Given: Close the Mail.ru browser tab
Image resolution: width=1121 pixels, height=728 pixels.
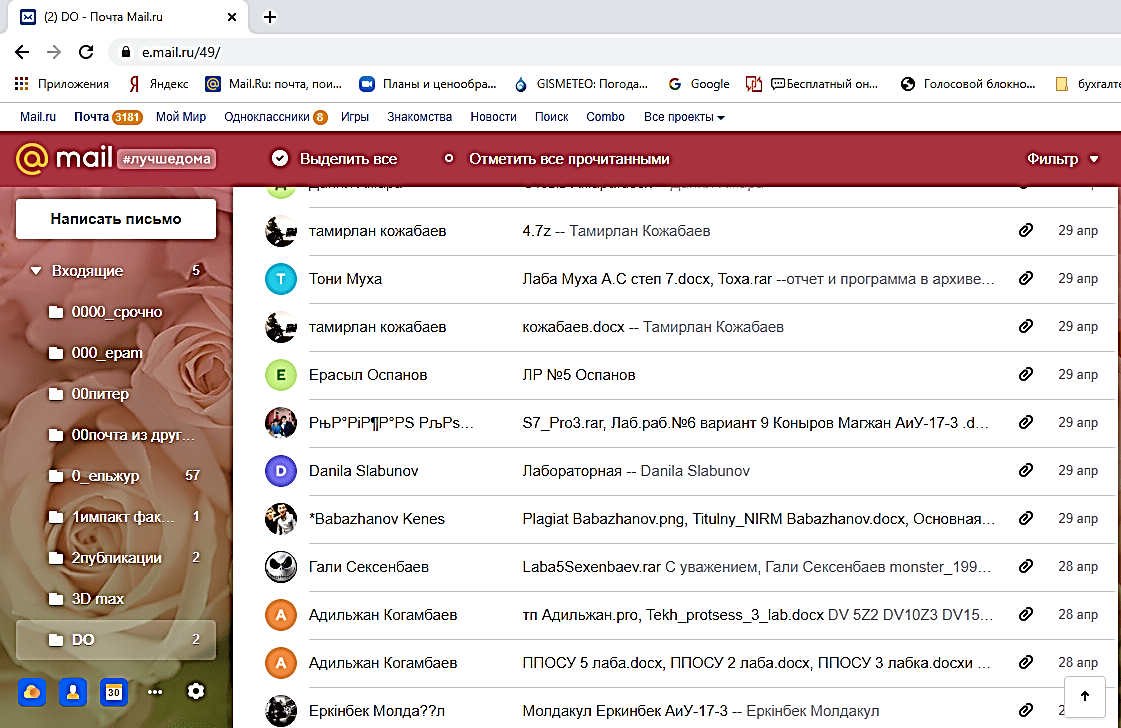Looking at the screenshot, I should pyautogui.click(x=232, y=17).
